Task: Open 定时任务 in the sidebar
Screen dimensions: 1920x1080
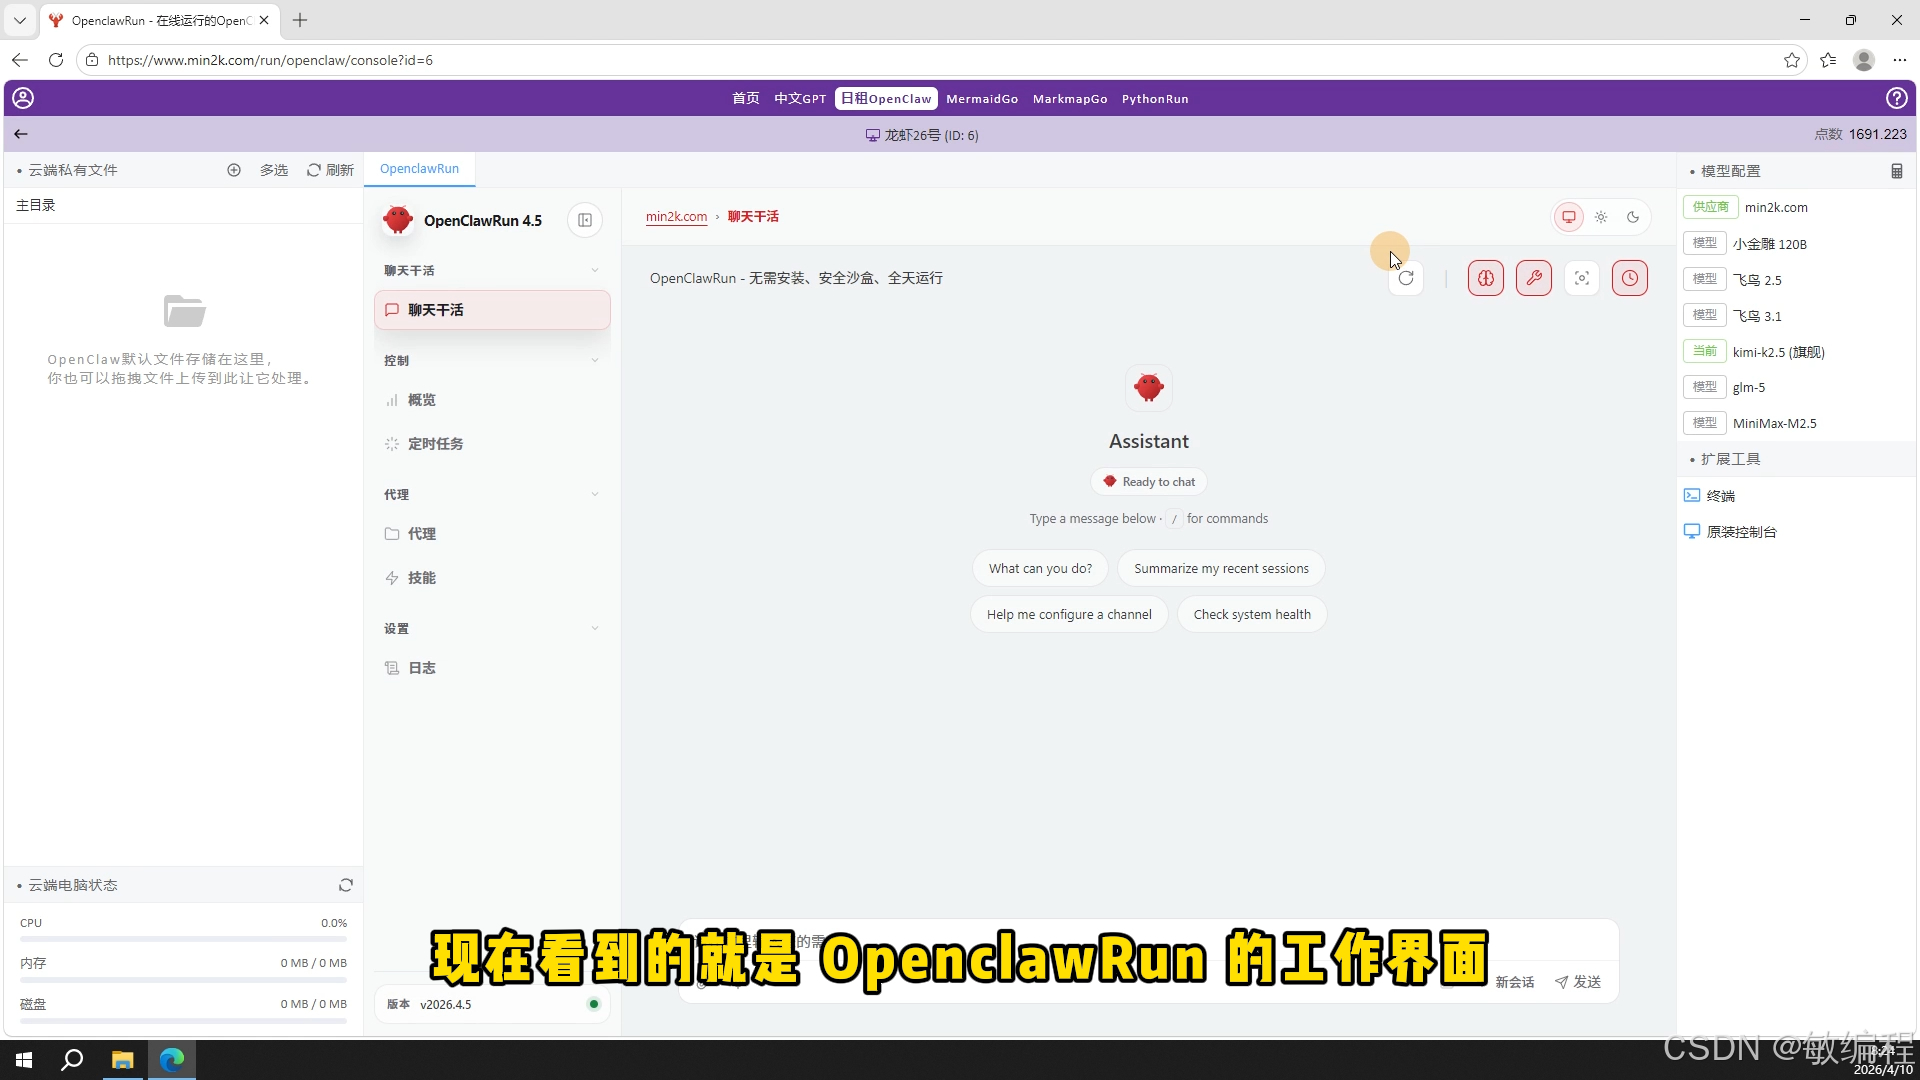Action: (435, 444)
